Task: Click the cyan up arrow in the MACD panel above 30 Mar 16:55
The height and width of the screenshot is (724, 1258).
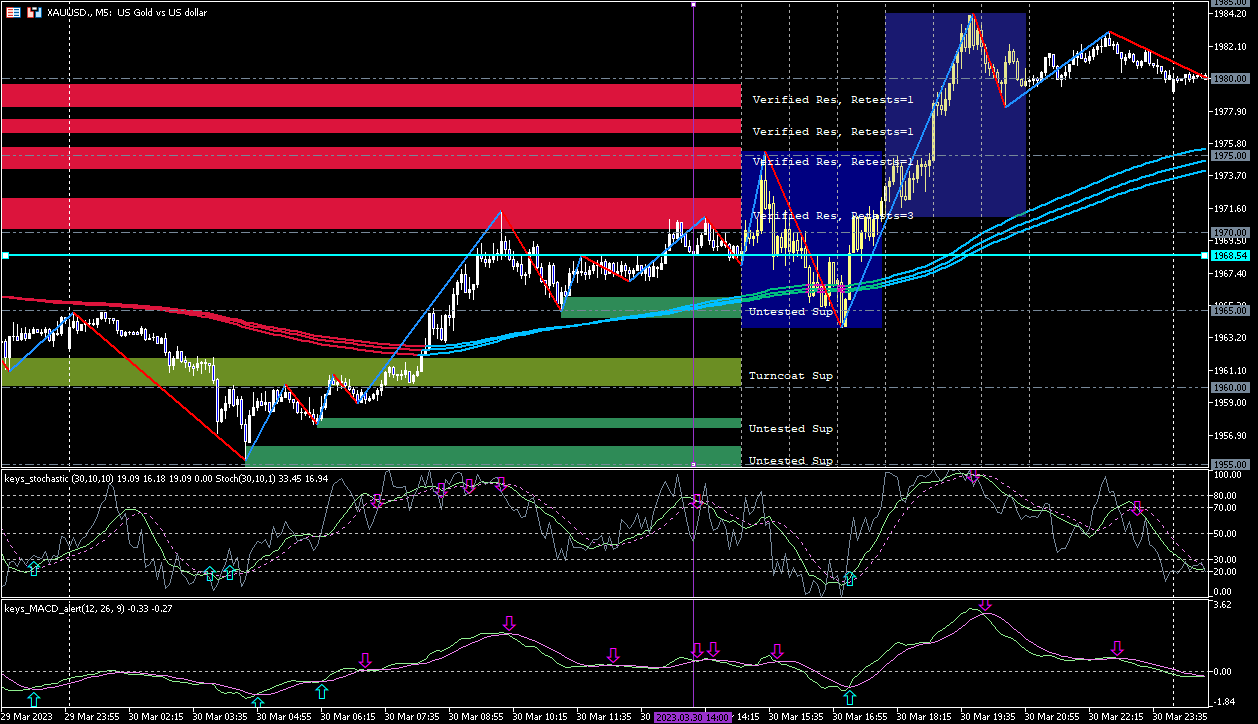Action: 850,697
